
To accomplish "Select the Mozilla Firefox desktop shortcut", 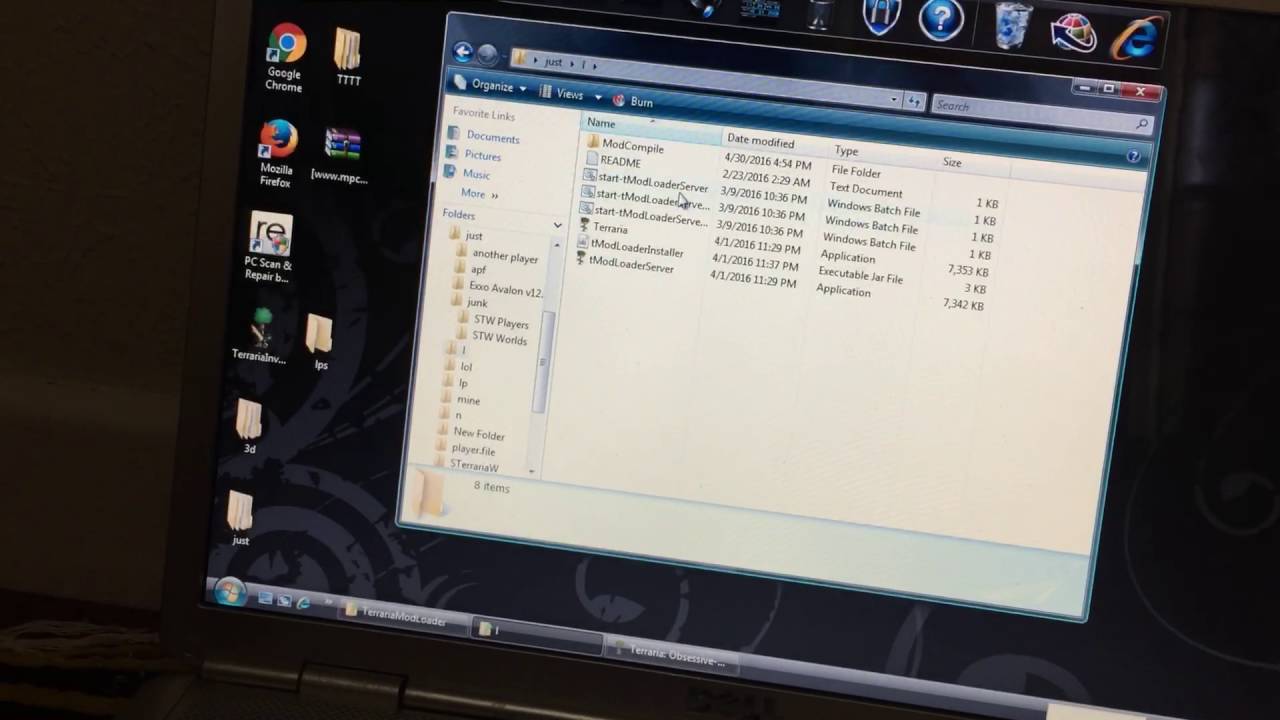I will pos(277,153).
